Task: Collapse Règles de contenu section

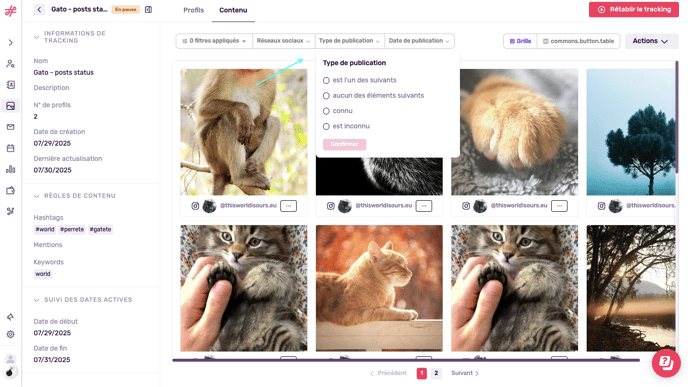Action: click(36, 196)
